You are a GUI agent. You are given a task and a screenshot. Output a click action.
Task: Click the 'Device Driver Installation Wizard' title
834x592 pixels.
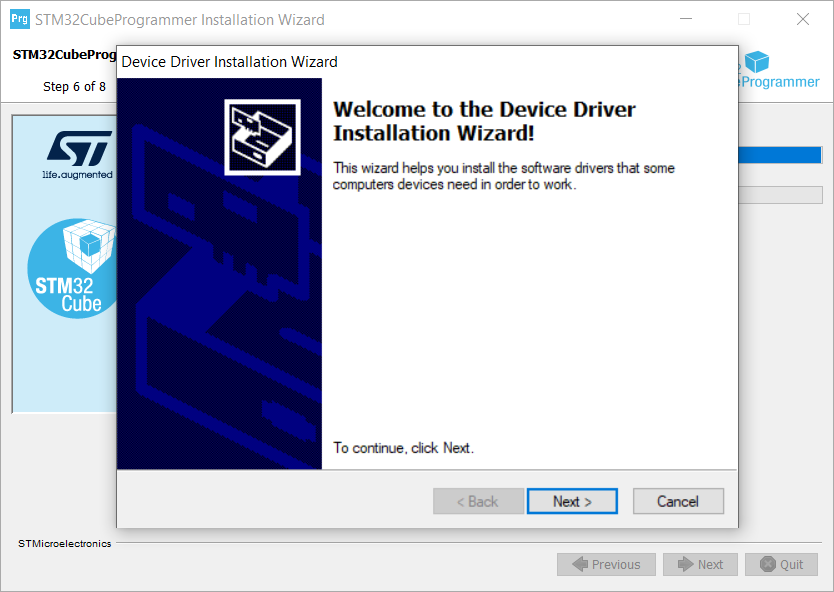click(229, 62)
